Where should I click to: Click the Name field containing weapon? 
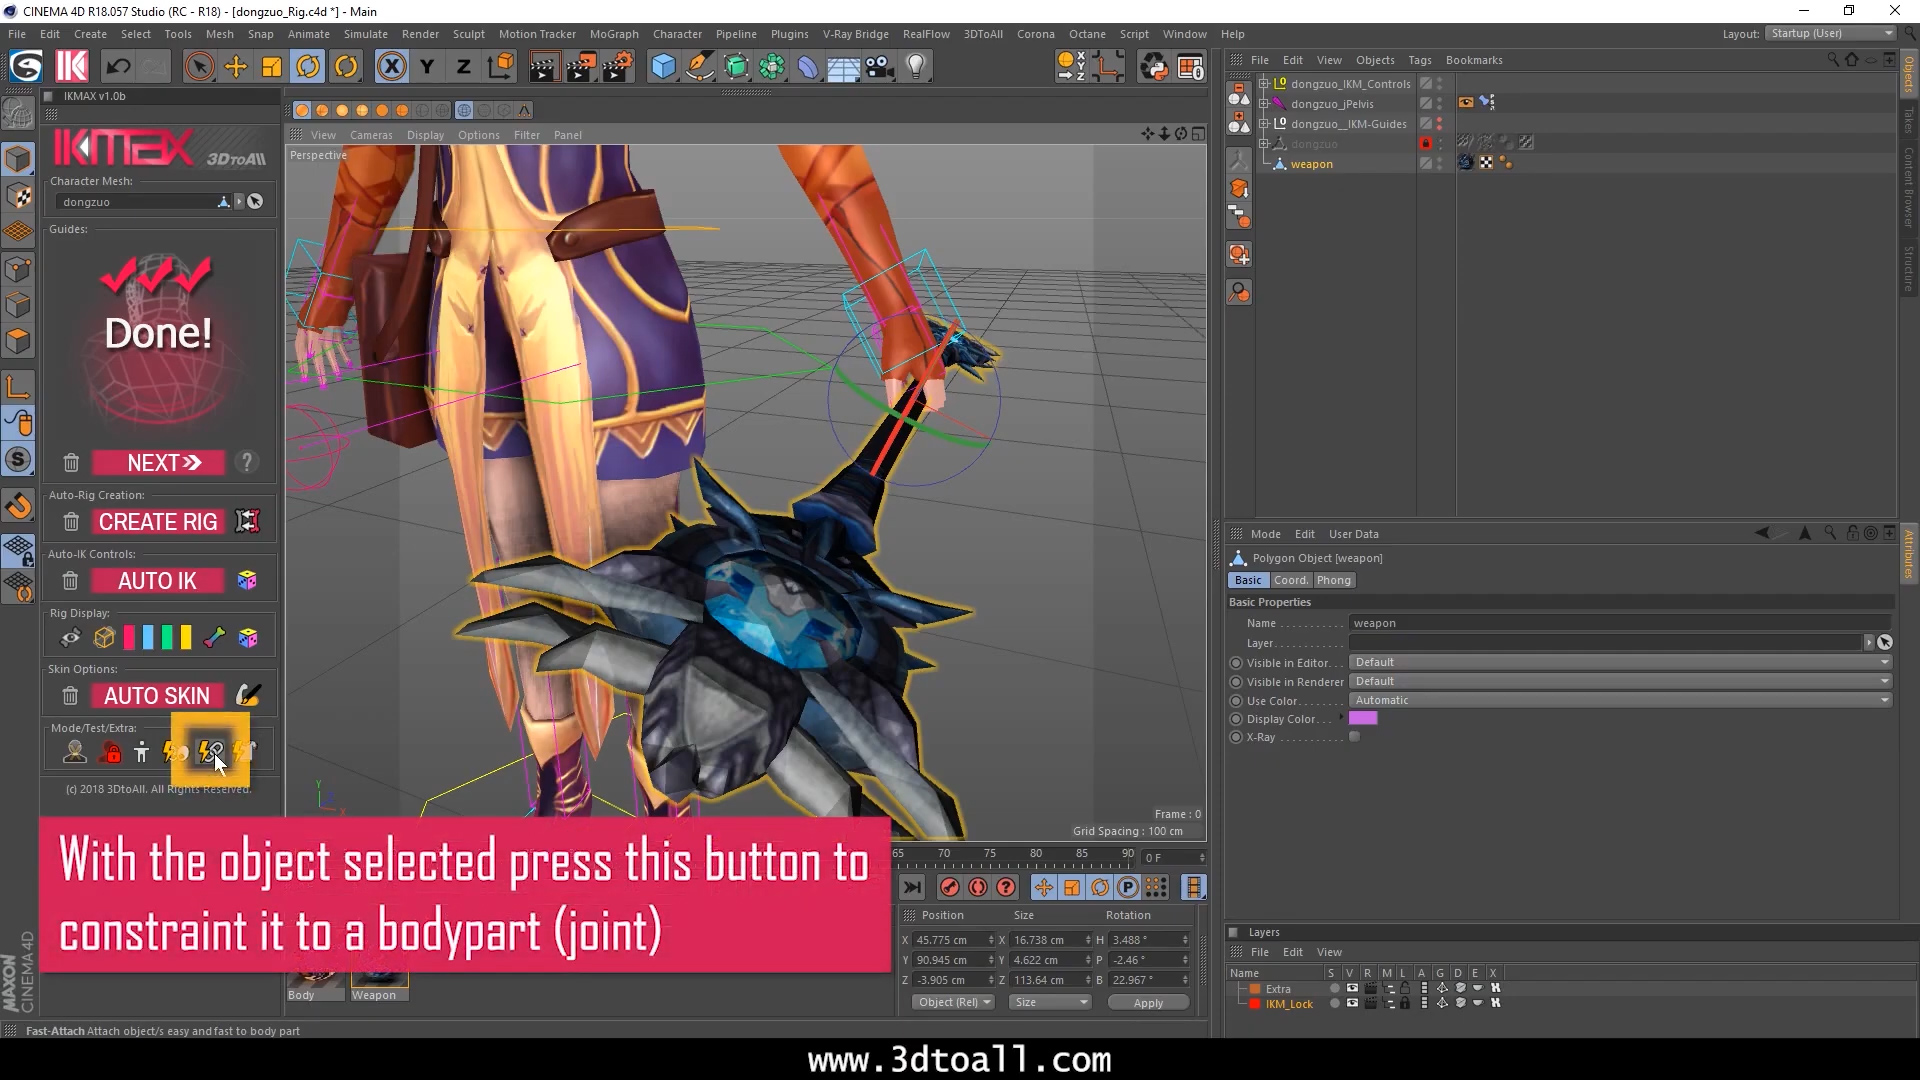pos(1620,623)
